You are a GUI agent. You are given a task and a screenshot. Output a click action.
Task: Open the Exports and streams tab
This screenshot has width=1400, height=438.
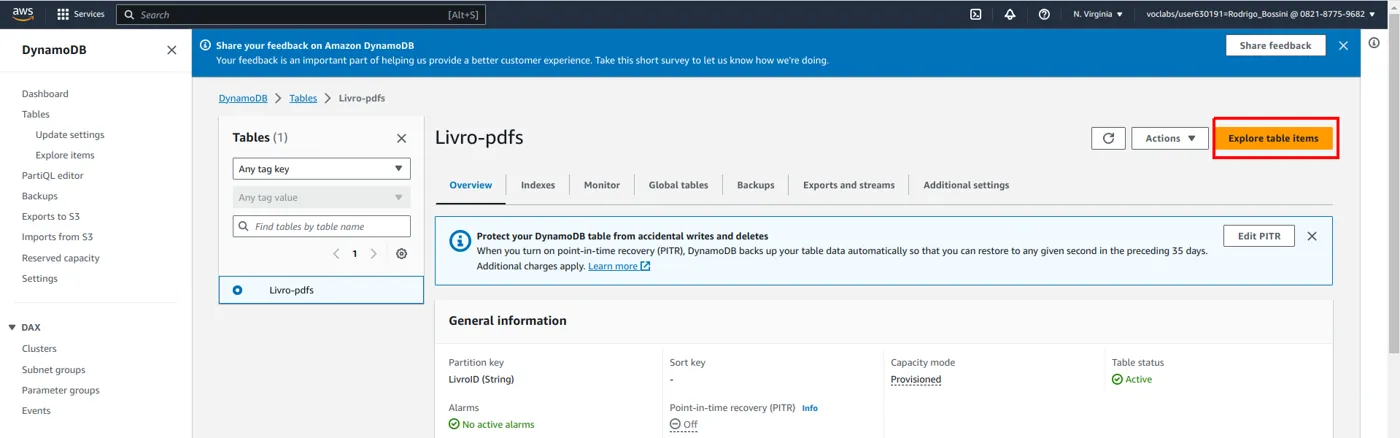click(849, 185)
